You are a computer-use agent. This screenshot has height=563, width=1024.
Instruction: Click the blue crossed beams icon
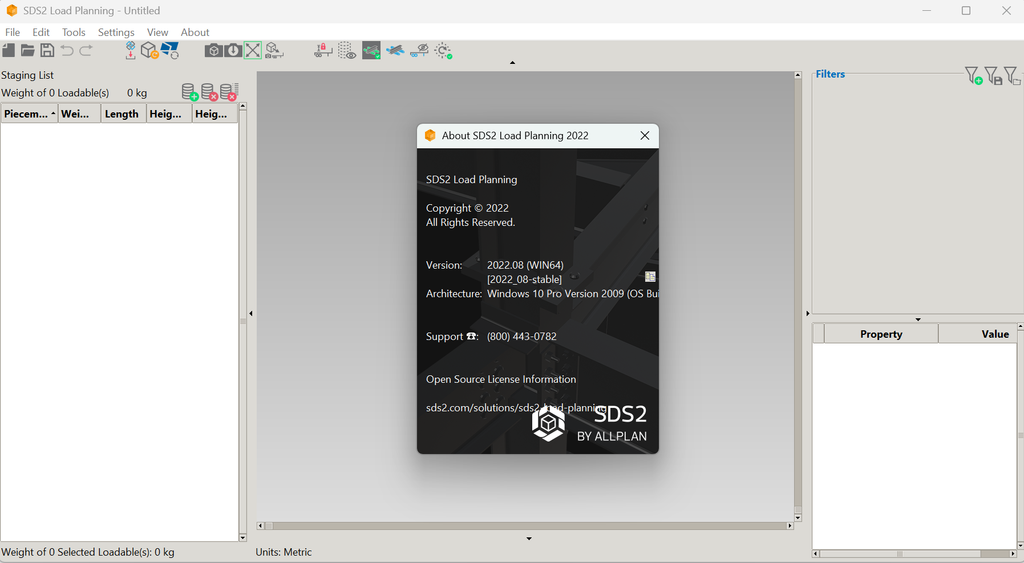395,50
